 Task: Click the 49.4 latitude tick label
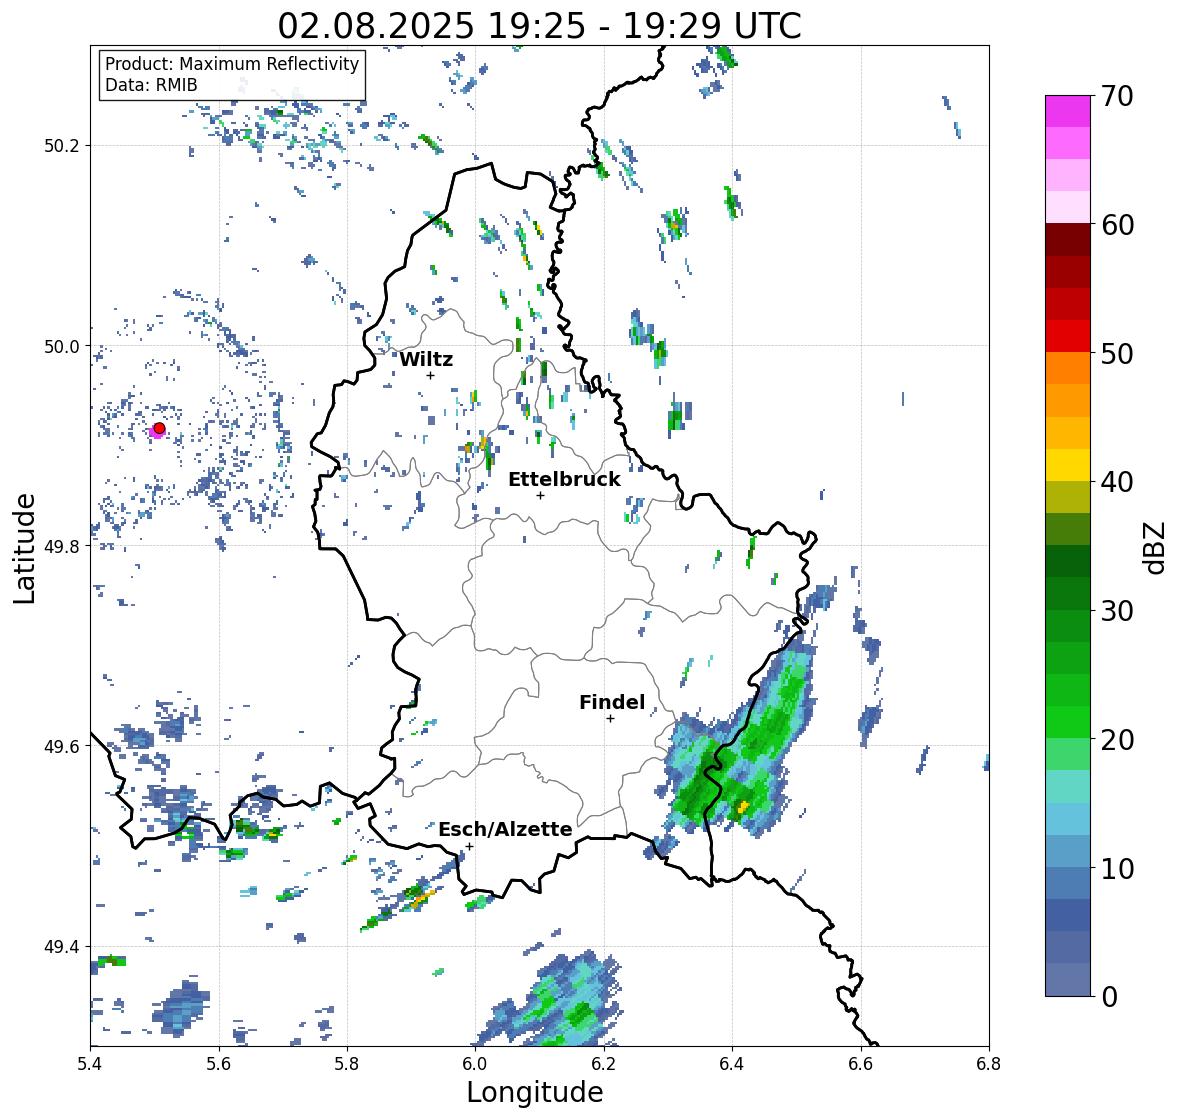(x=63, y=947)
